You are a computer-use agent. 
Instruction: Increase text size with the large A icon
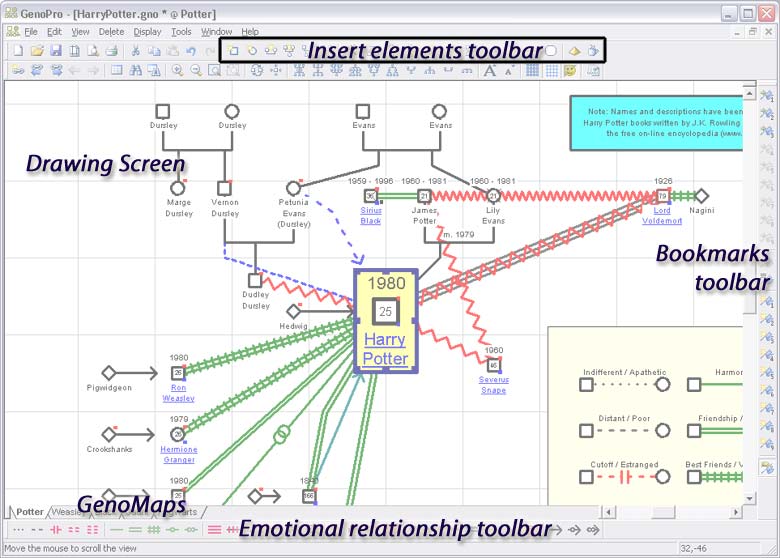[x=490, y=71]
